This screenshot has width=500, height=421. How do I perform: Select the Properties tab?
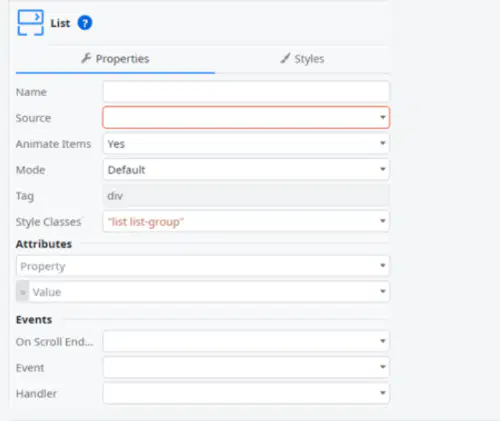[x=115, y=59]
